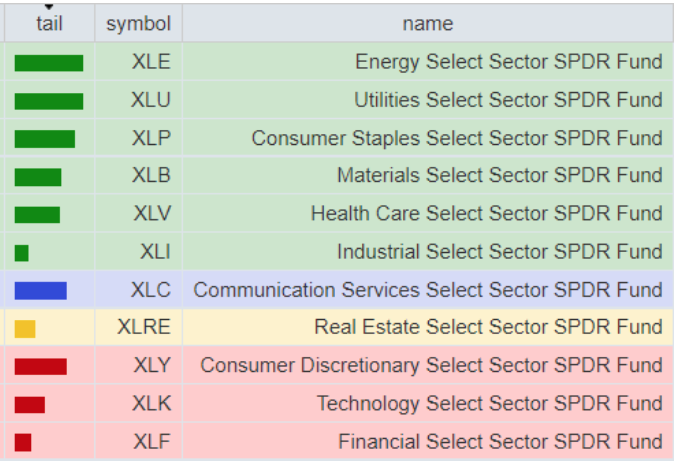Click the red tail bar for XLY
This screenshot has height=462, width=676.
(x=41, y=366)
